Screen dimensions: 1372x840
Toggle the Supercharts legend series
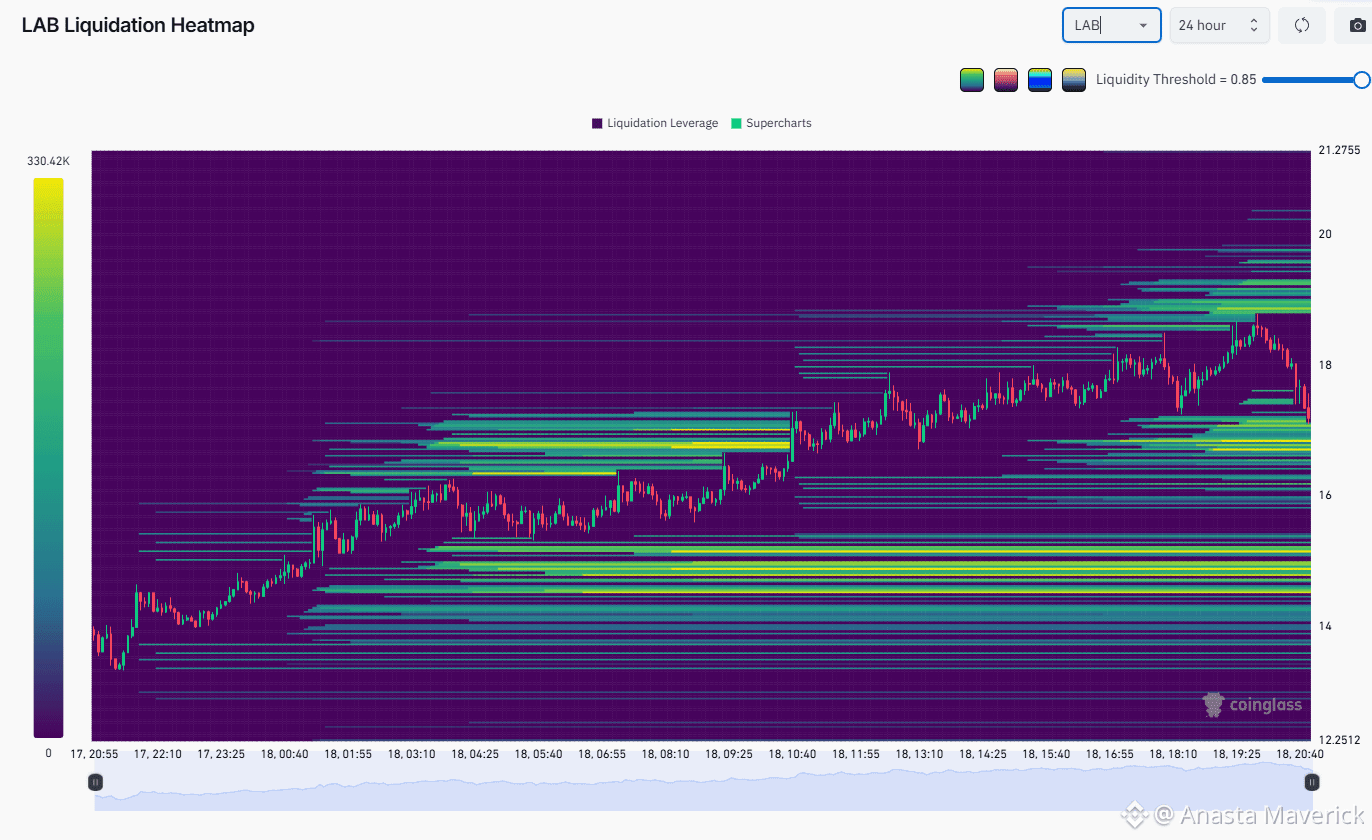pos(771,123)
